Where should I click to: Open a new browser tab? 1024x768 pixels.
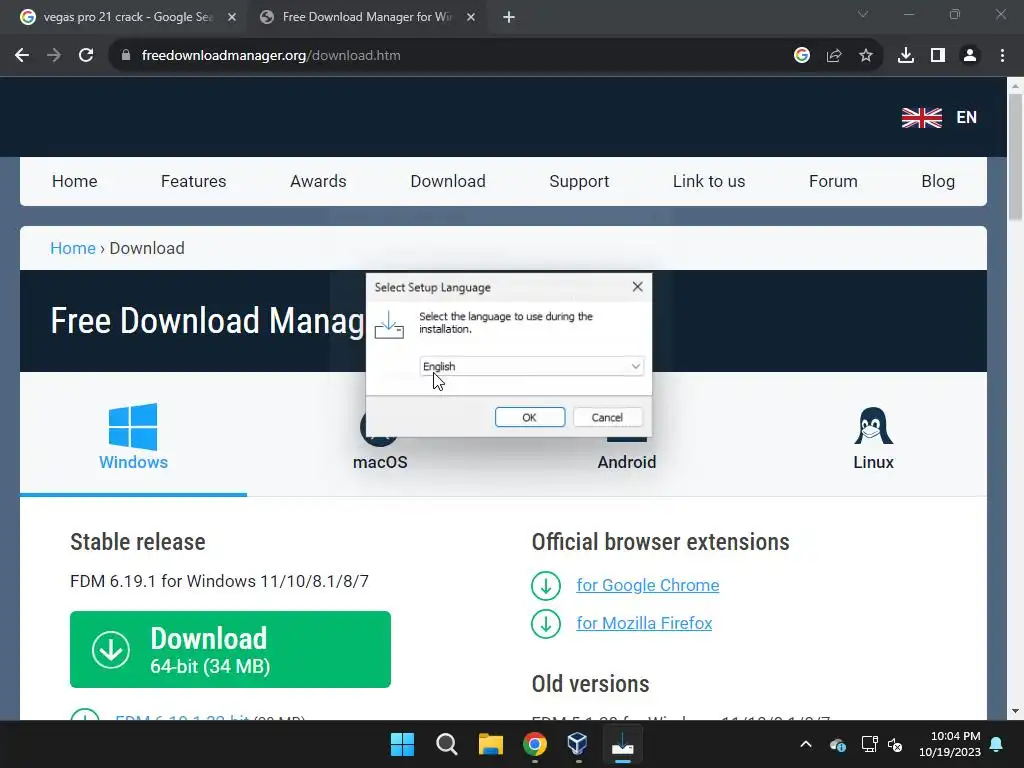click(x=509, y=17)
